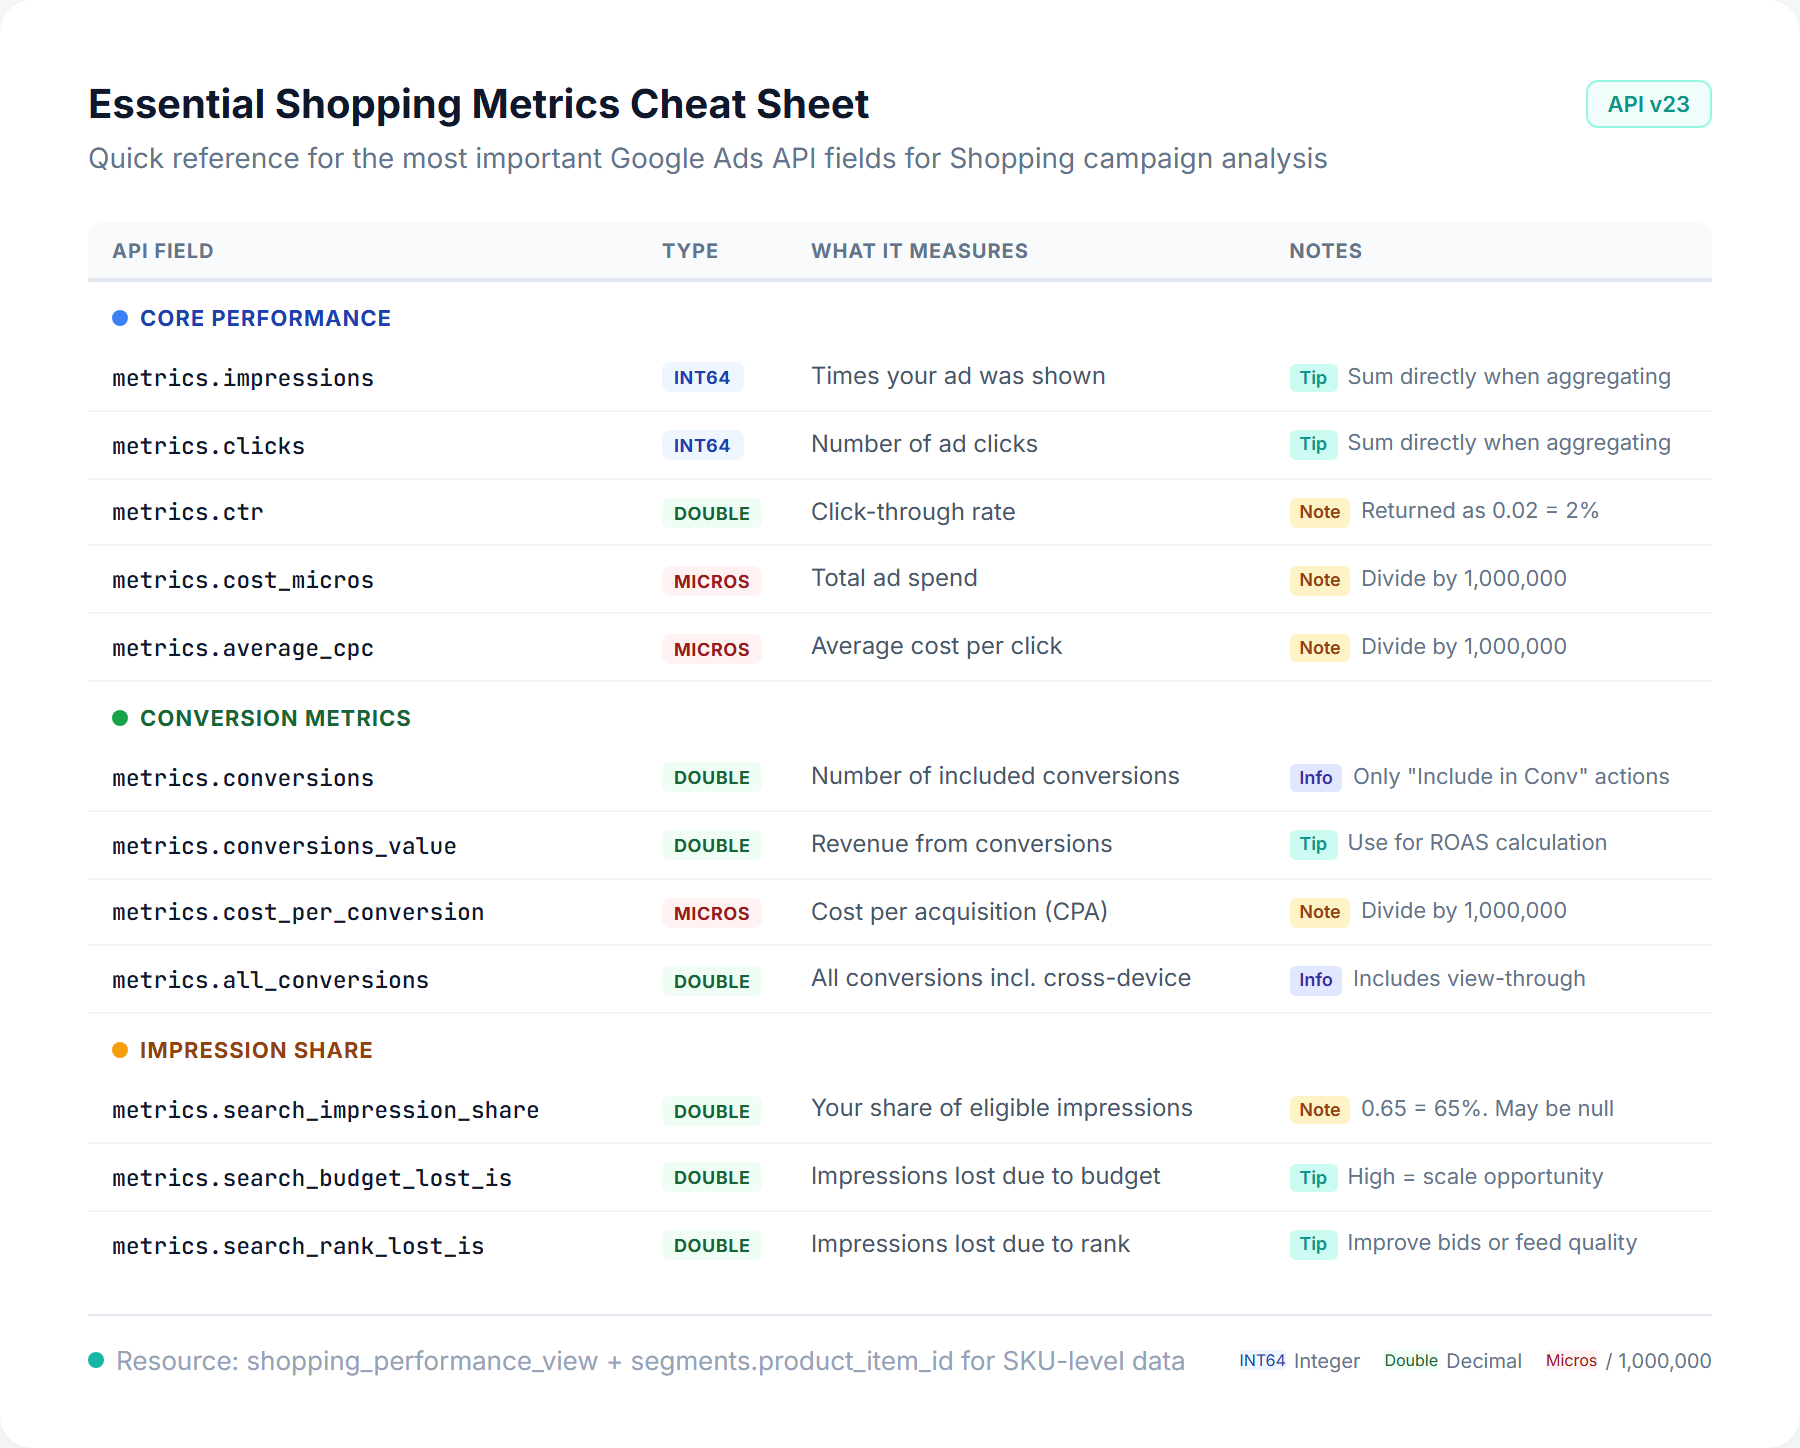Click the Note badge for metrics.search_impression_share
Viewport: 1800px width, 1448px height.
point(1319,1109)
